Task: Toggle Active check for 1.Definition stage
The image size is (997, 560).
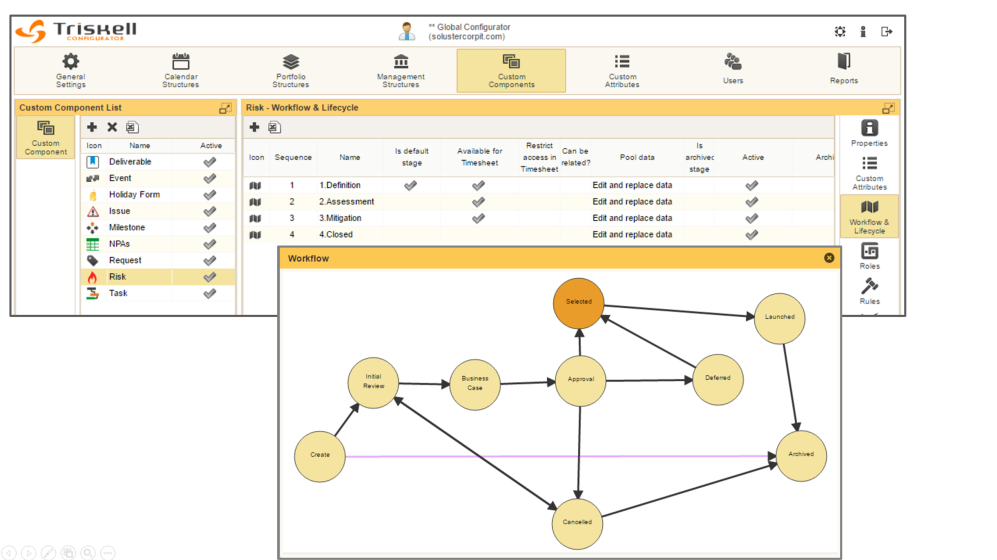Action: click(752, 186)
